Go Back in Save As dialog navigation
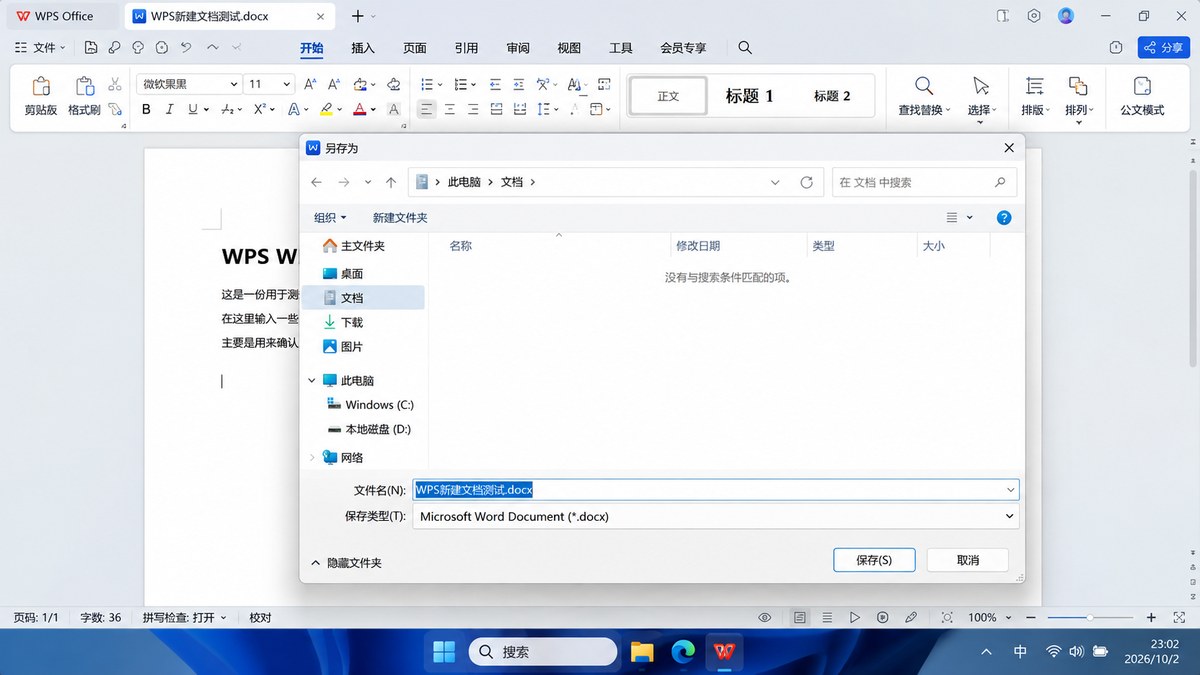This screenshot has height=675, width=1200. click(316, 182)
